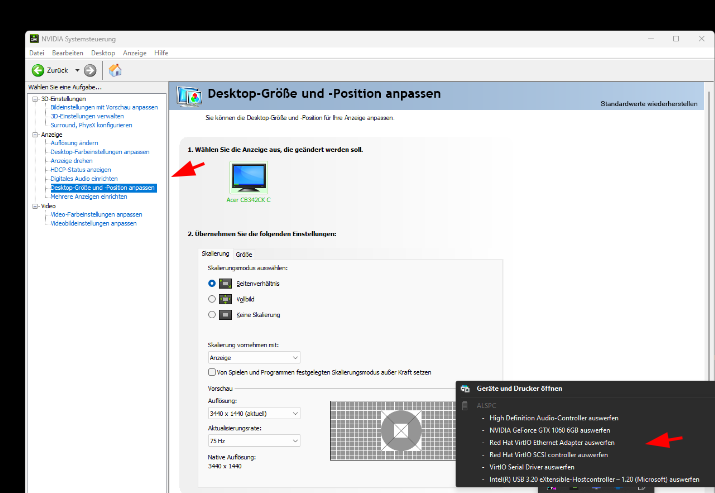Eject Red Hat VirtIO Ethernet Adapter
The width and height of the screenshot is (715, 493).
(x=552, y=442)
